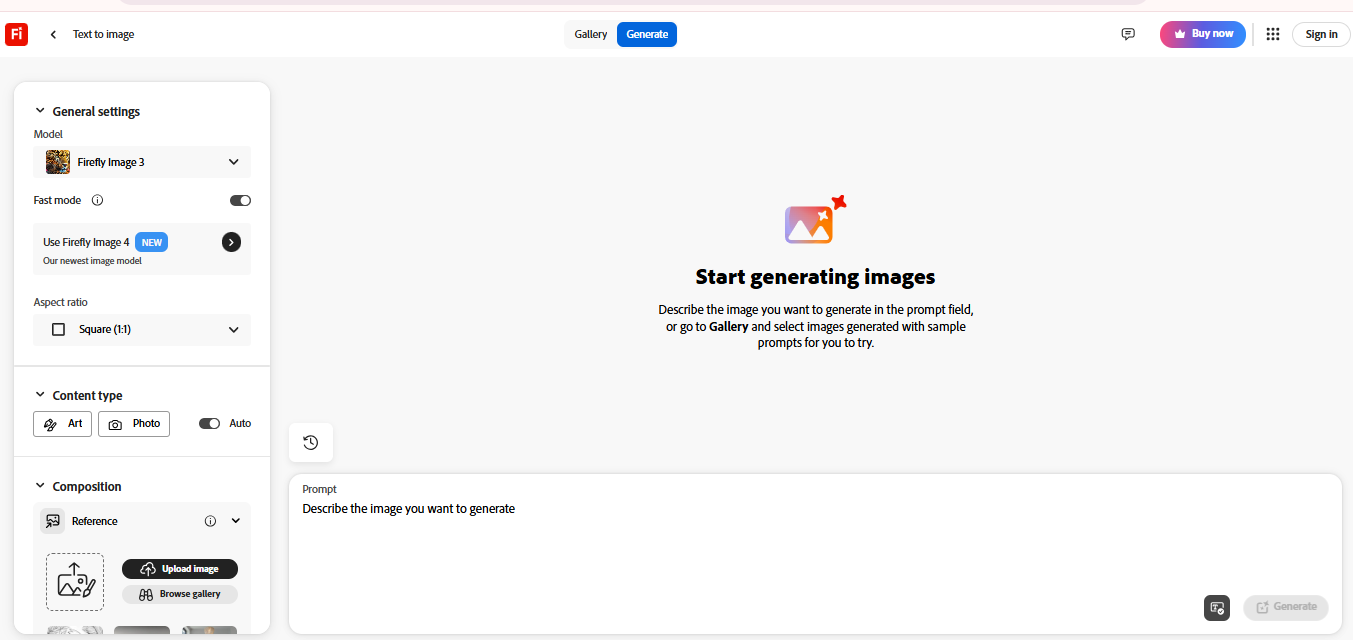The image size is (1353, 640).
Task: Open the Square (1:1) aspect ratio dropdown
Action: [x=142, y=330]
